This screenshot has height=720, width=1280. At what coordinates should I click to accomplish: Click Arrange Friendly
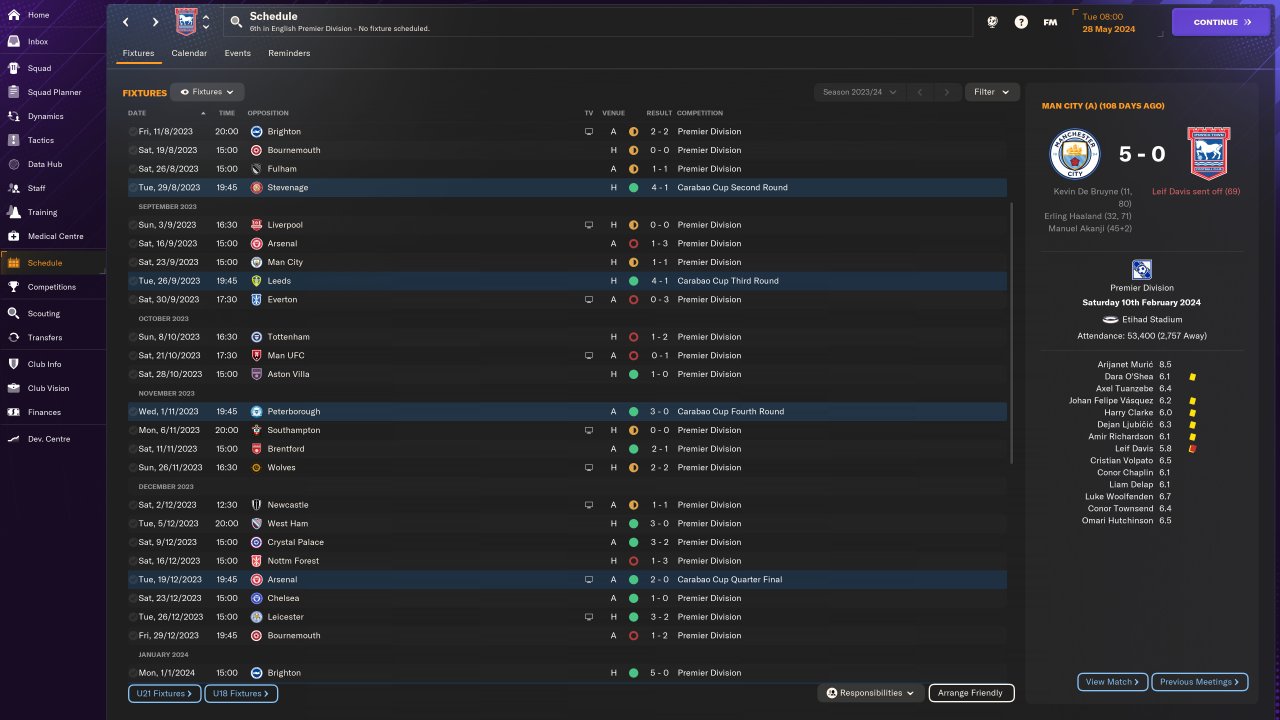pos(971,693)
